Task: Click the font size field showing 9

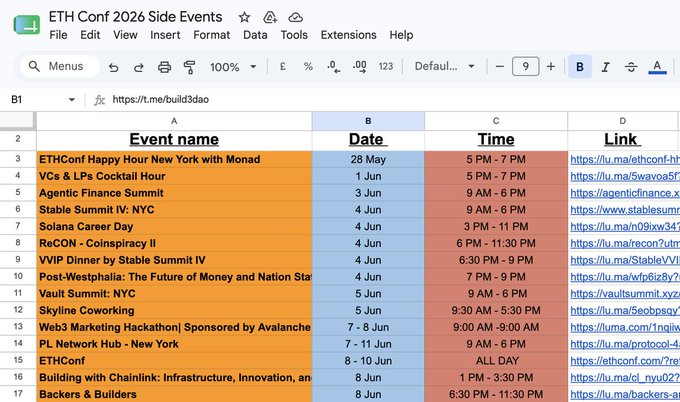Action: click(525, 66)
